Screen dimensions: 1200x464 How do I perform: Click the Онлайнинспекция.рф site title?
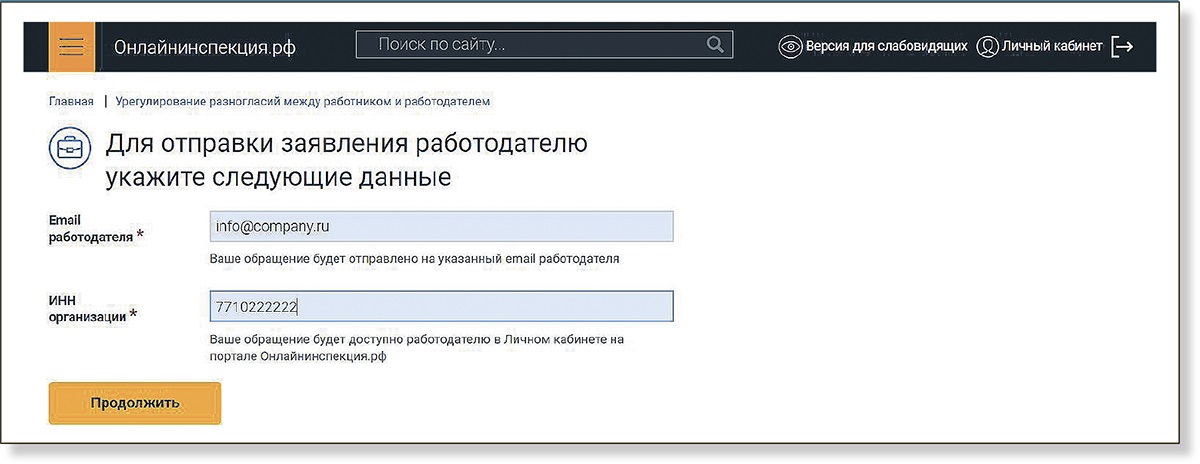(x=204, y=47)
